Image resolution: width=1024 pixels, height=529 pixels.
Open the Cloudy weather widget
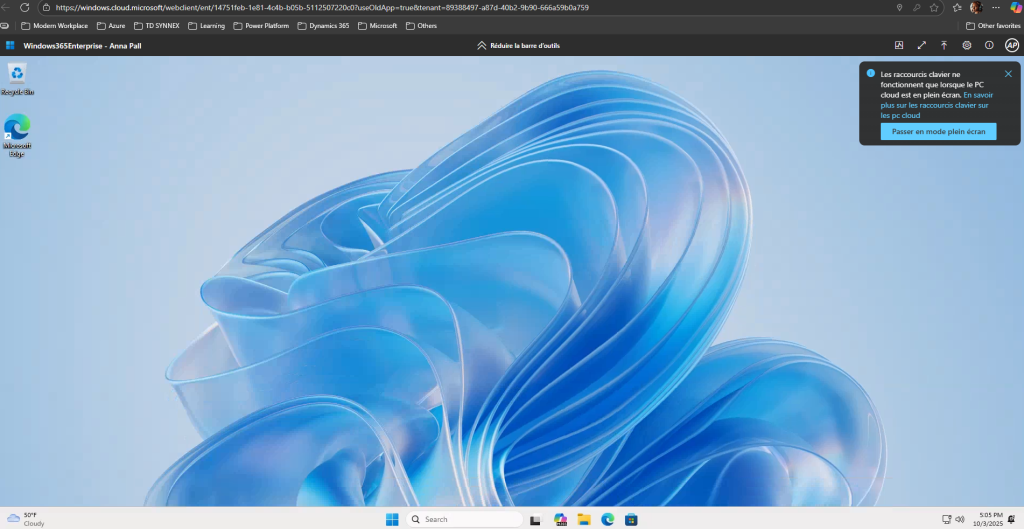coord(27,519)
